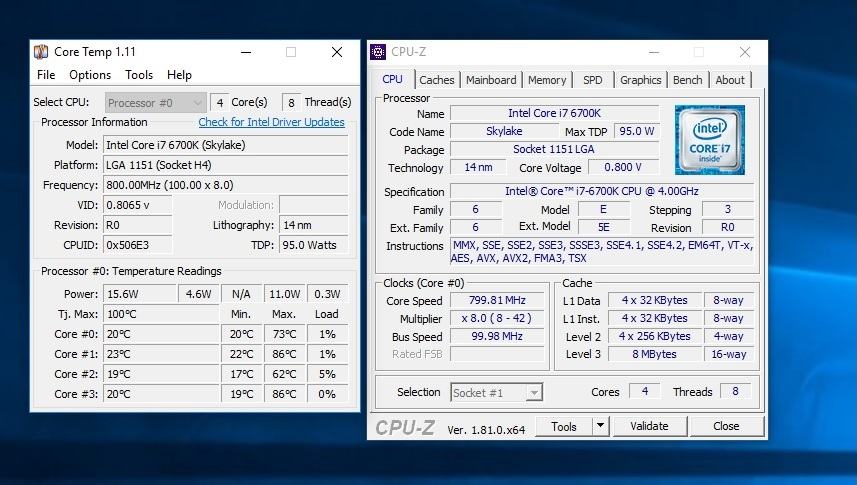Click the VID value 0.8065 v
857x485 pixels.
coord(138,205)
